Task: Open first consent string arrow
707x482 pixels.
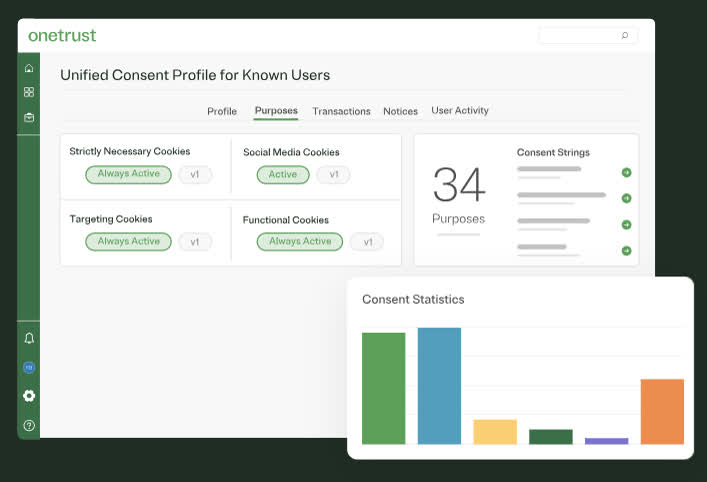Action: pos(626,172)
